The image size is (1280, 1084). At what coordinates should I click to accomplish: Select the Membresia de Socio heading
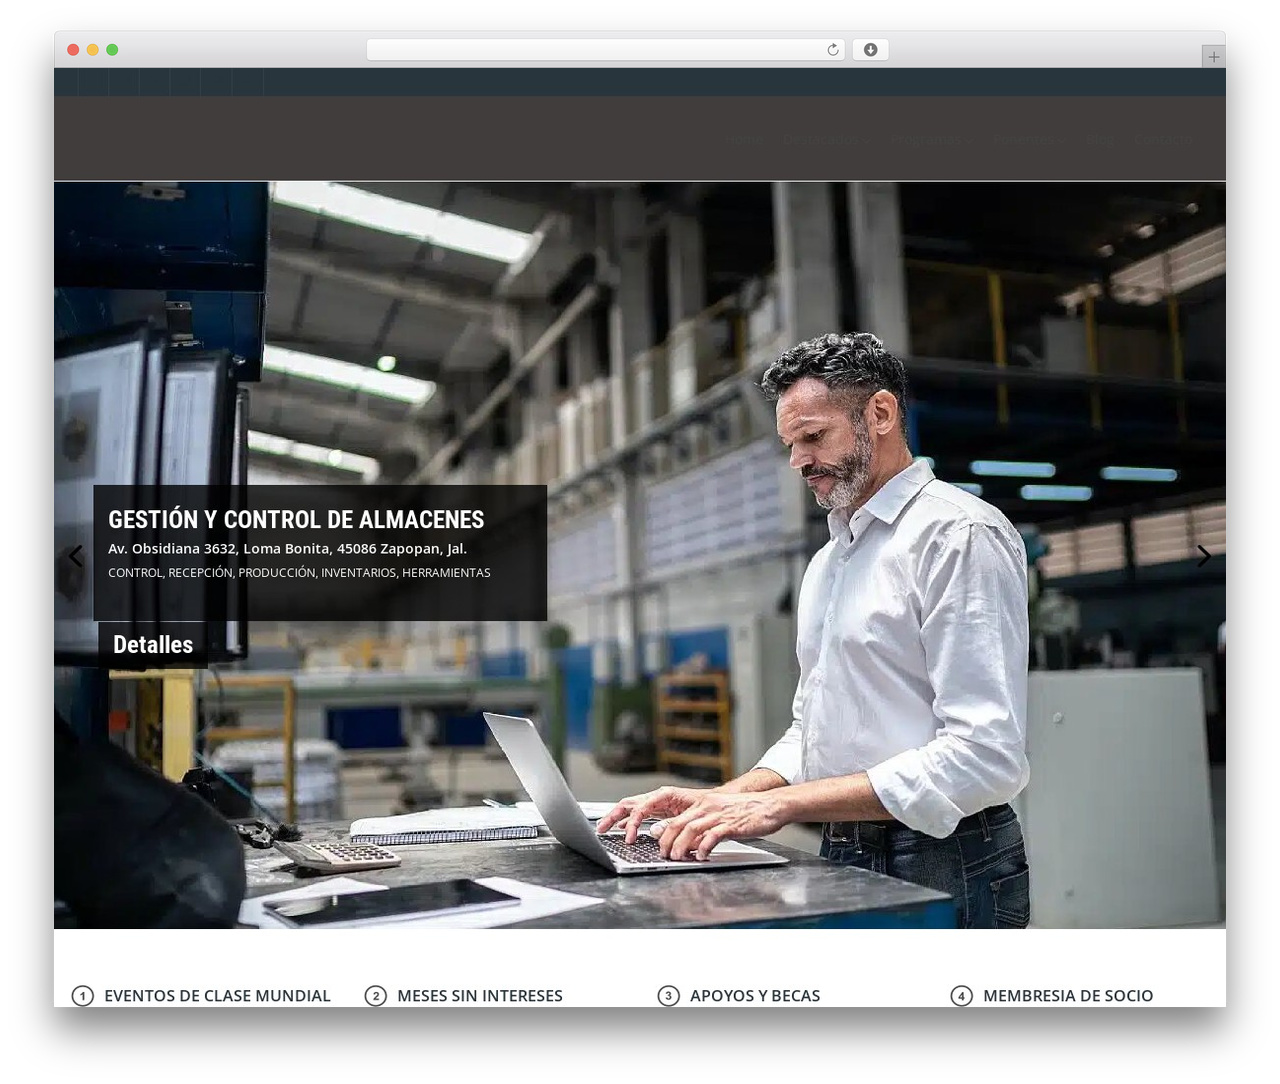(1068, 996)
